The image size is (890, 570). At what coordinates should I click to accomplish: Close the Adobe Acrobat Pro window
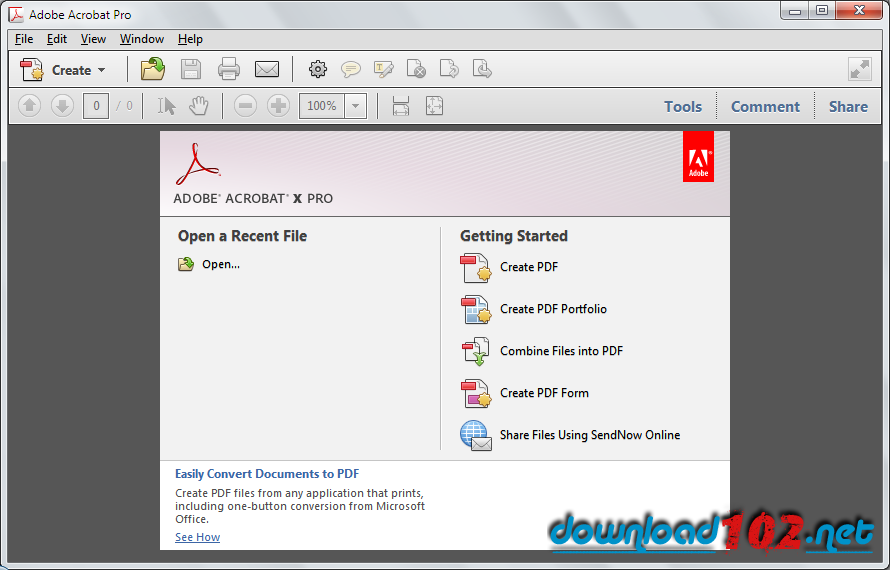(859, 11)
